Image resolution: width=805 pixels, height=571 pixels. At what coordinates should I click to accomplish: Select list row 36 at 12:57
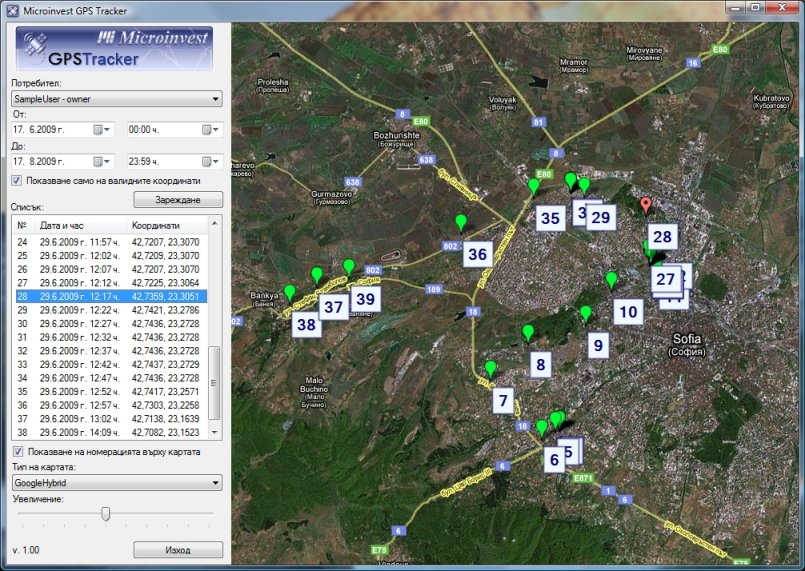click(x=110, y=405)
